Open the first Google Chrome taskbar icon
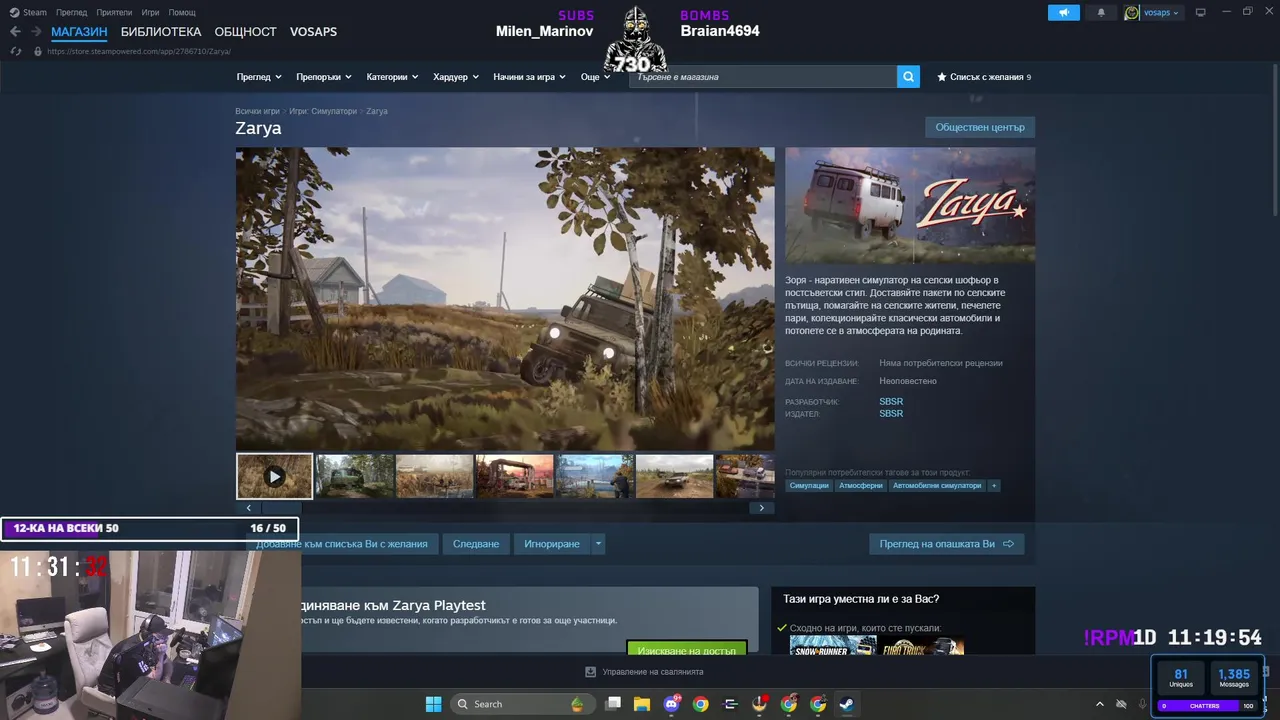The height and width of the screenshot is (720, 1280). pos(701,704)
